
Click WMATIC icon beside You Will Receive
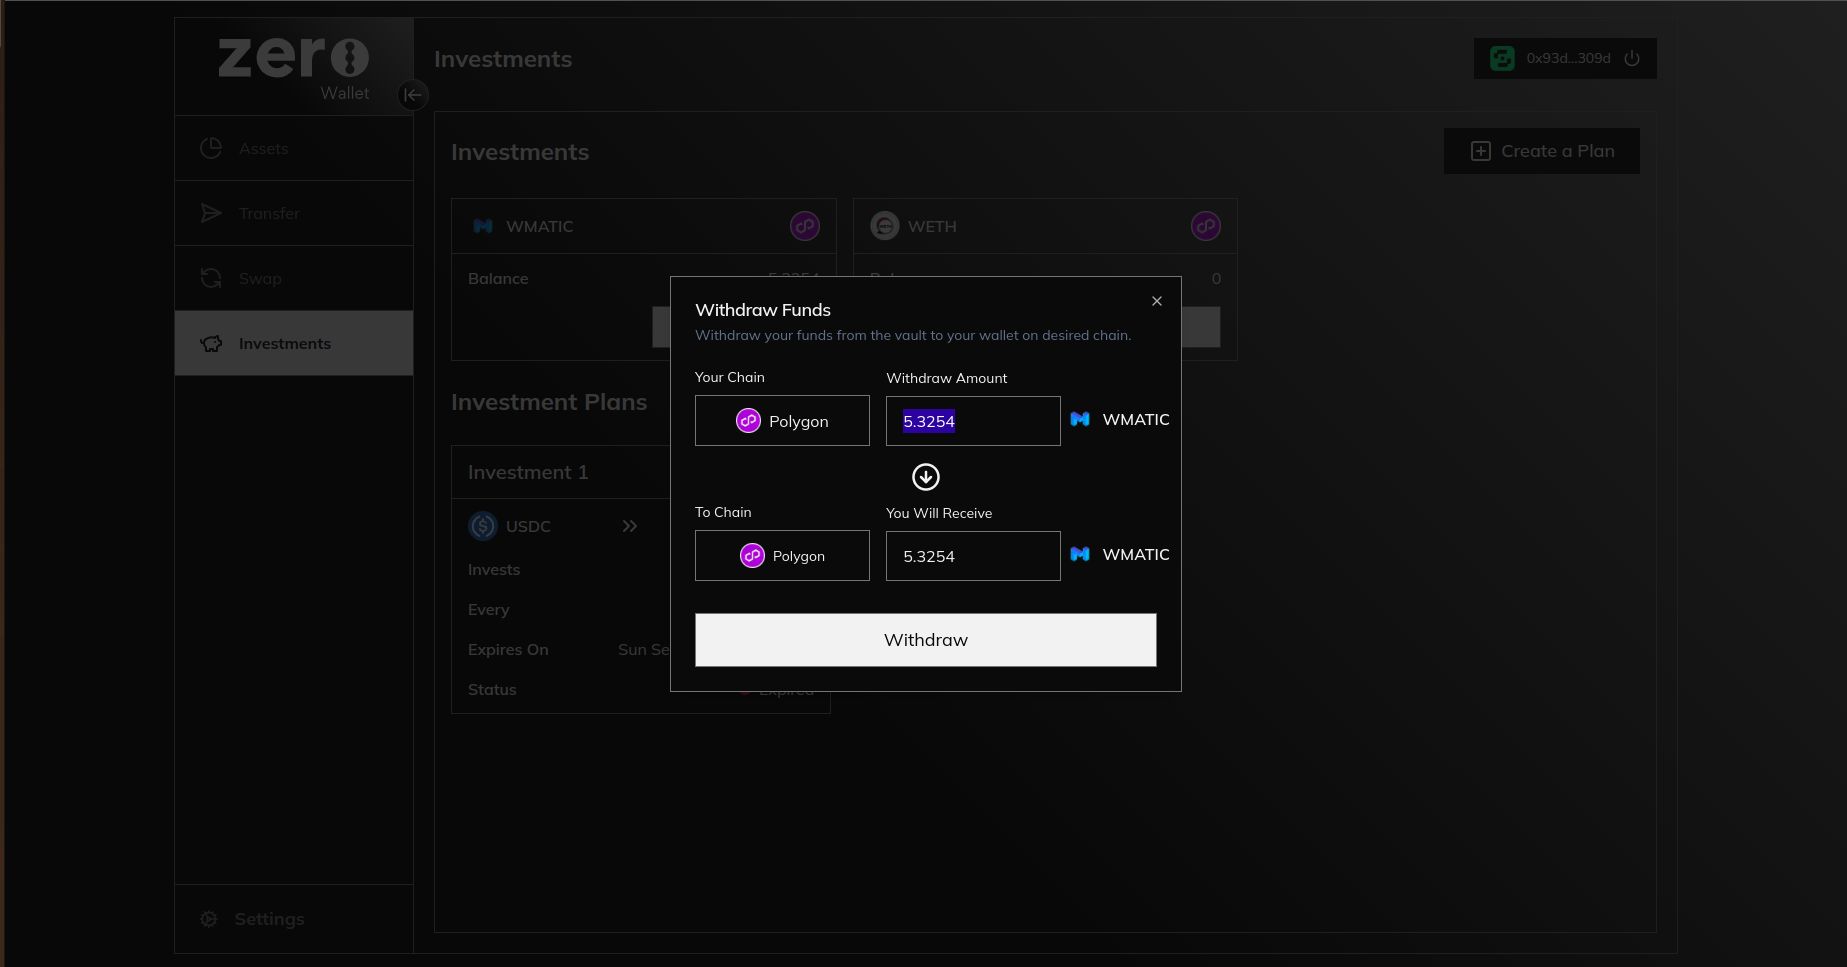pyautogui.click(x=1080, y=554)
